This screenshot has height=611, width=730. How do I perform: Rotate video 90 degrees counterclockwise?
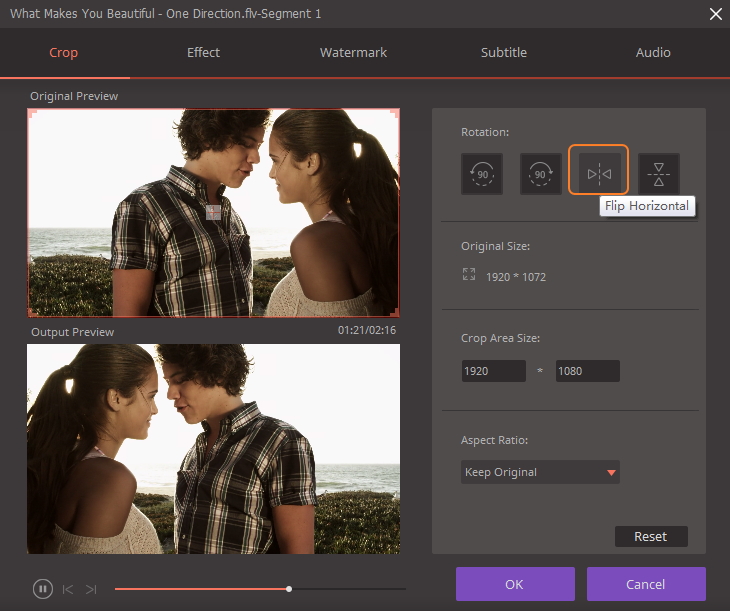[x=482, y=174]
